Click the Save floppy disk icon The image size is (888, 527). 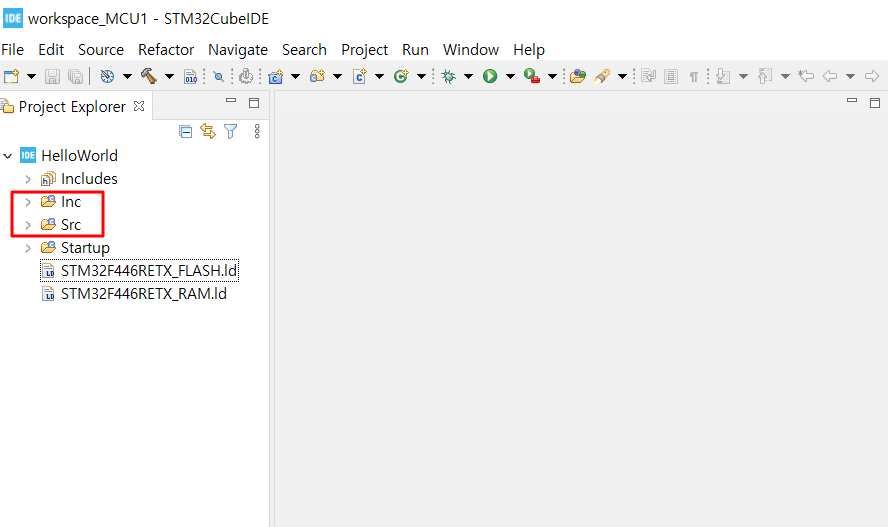52,76
